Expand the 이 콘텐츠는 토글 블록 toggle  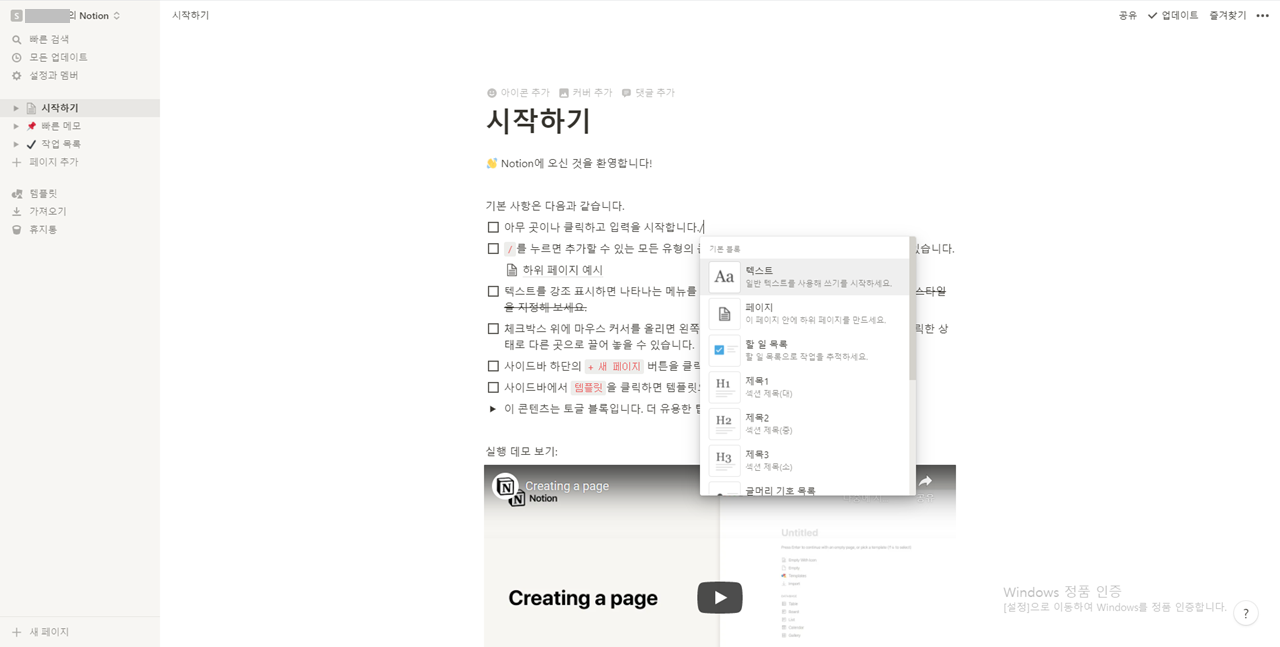[x=493, y=409]
